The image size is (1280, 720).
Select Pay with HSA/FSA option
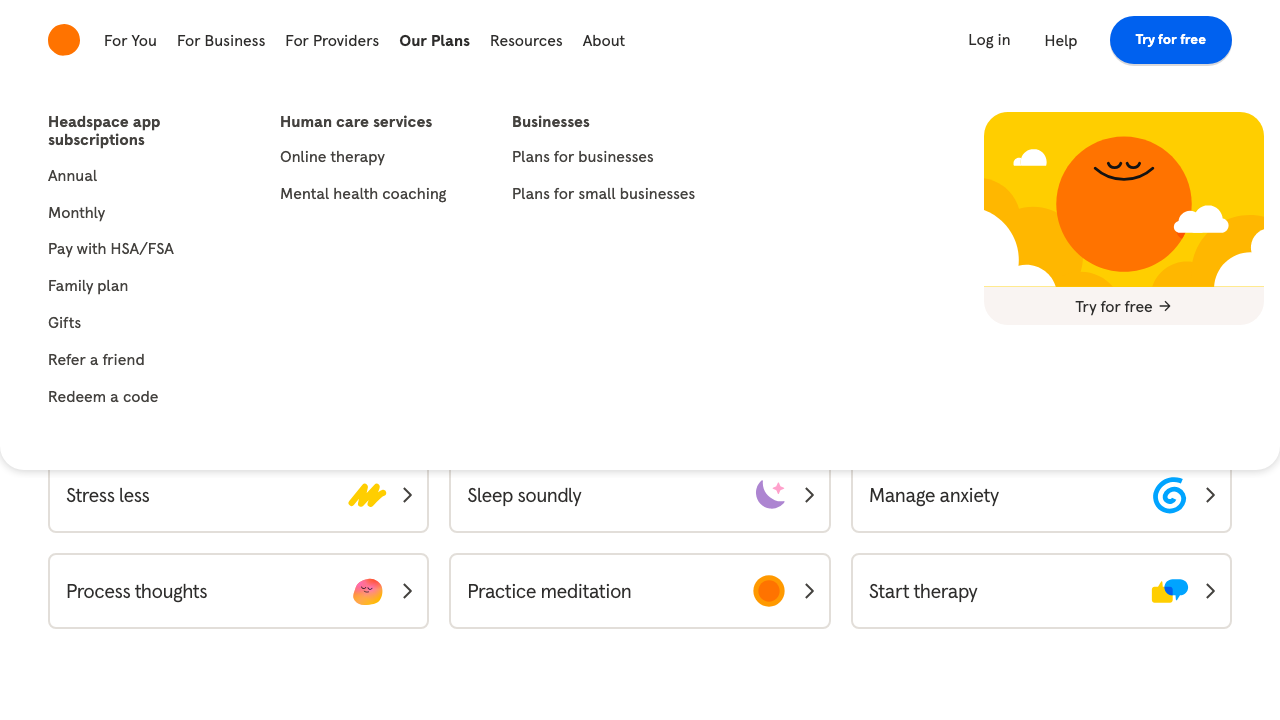pos(111,248)
